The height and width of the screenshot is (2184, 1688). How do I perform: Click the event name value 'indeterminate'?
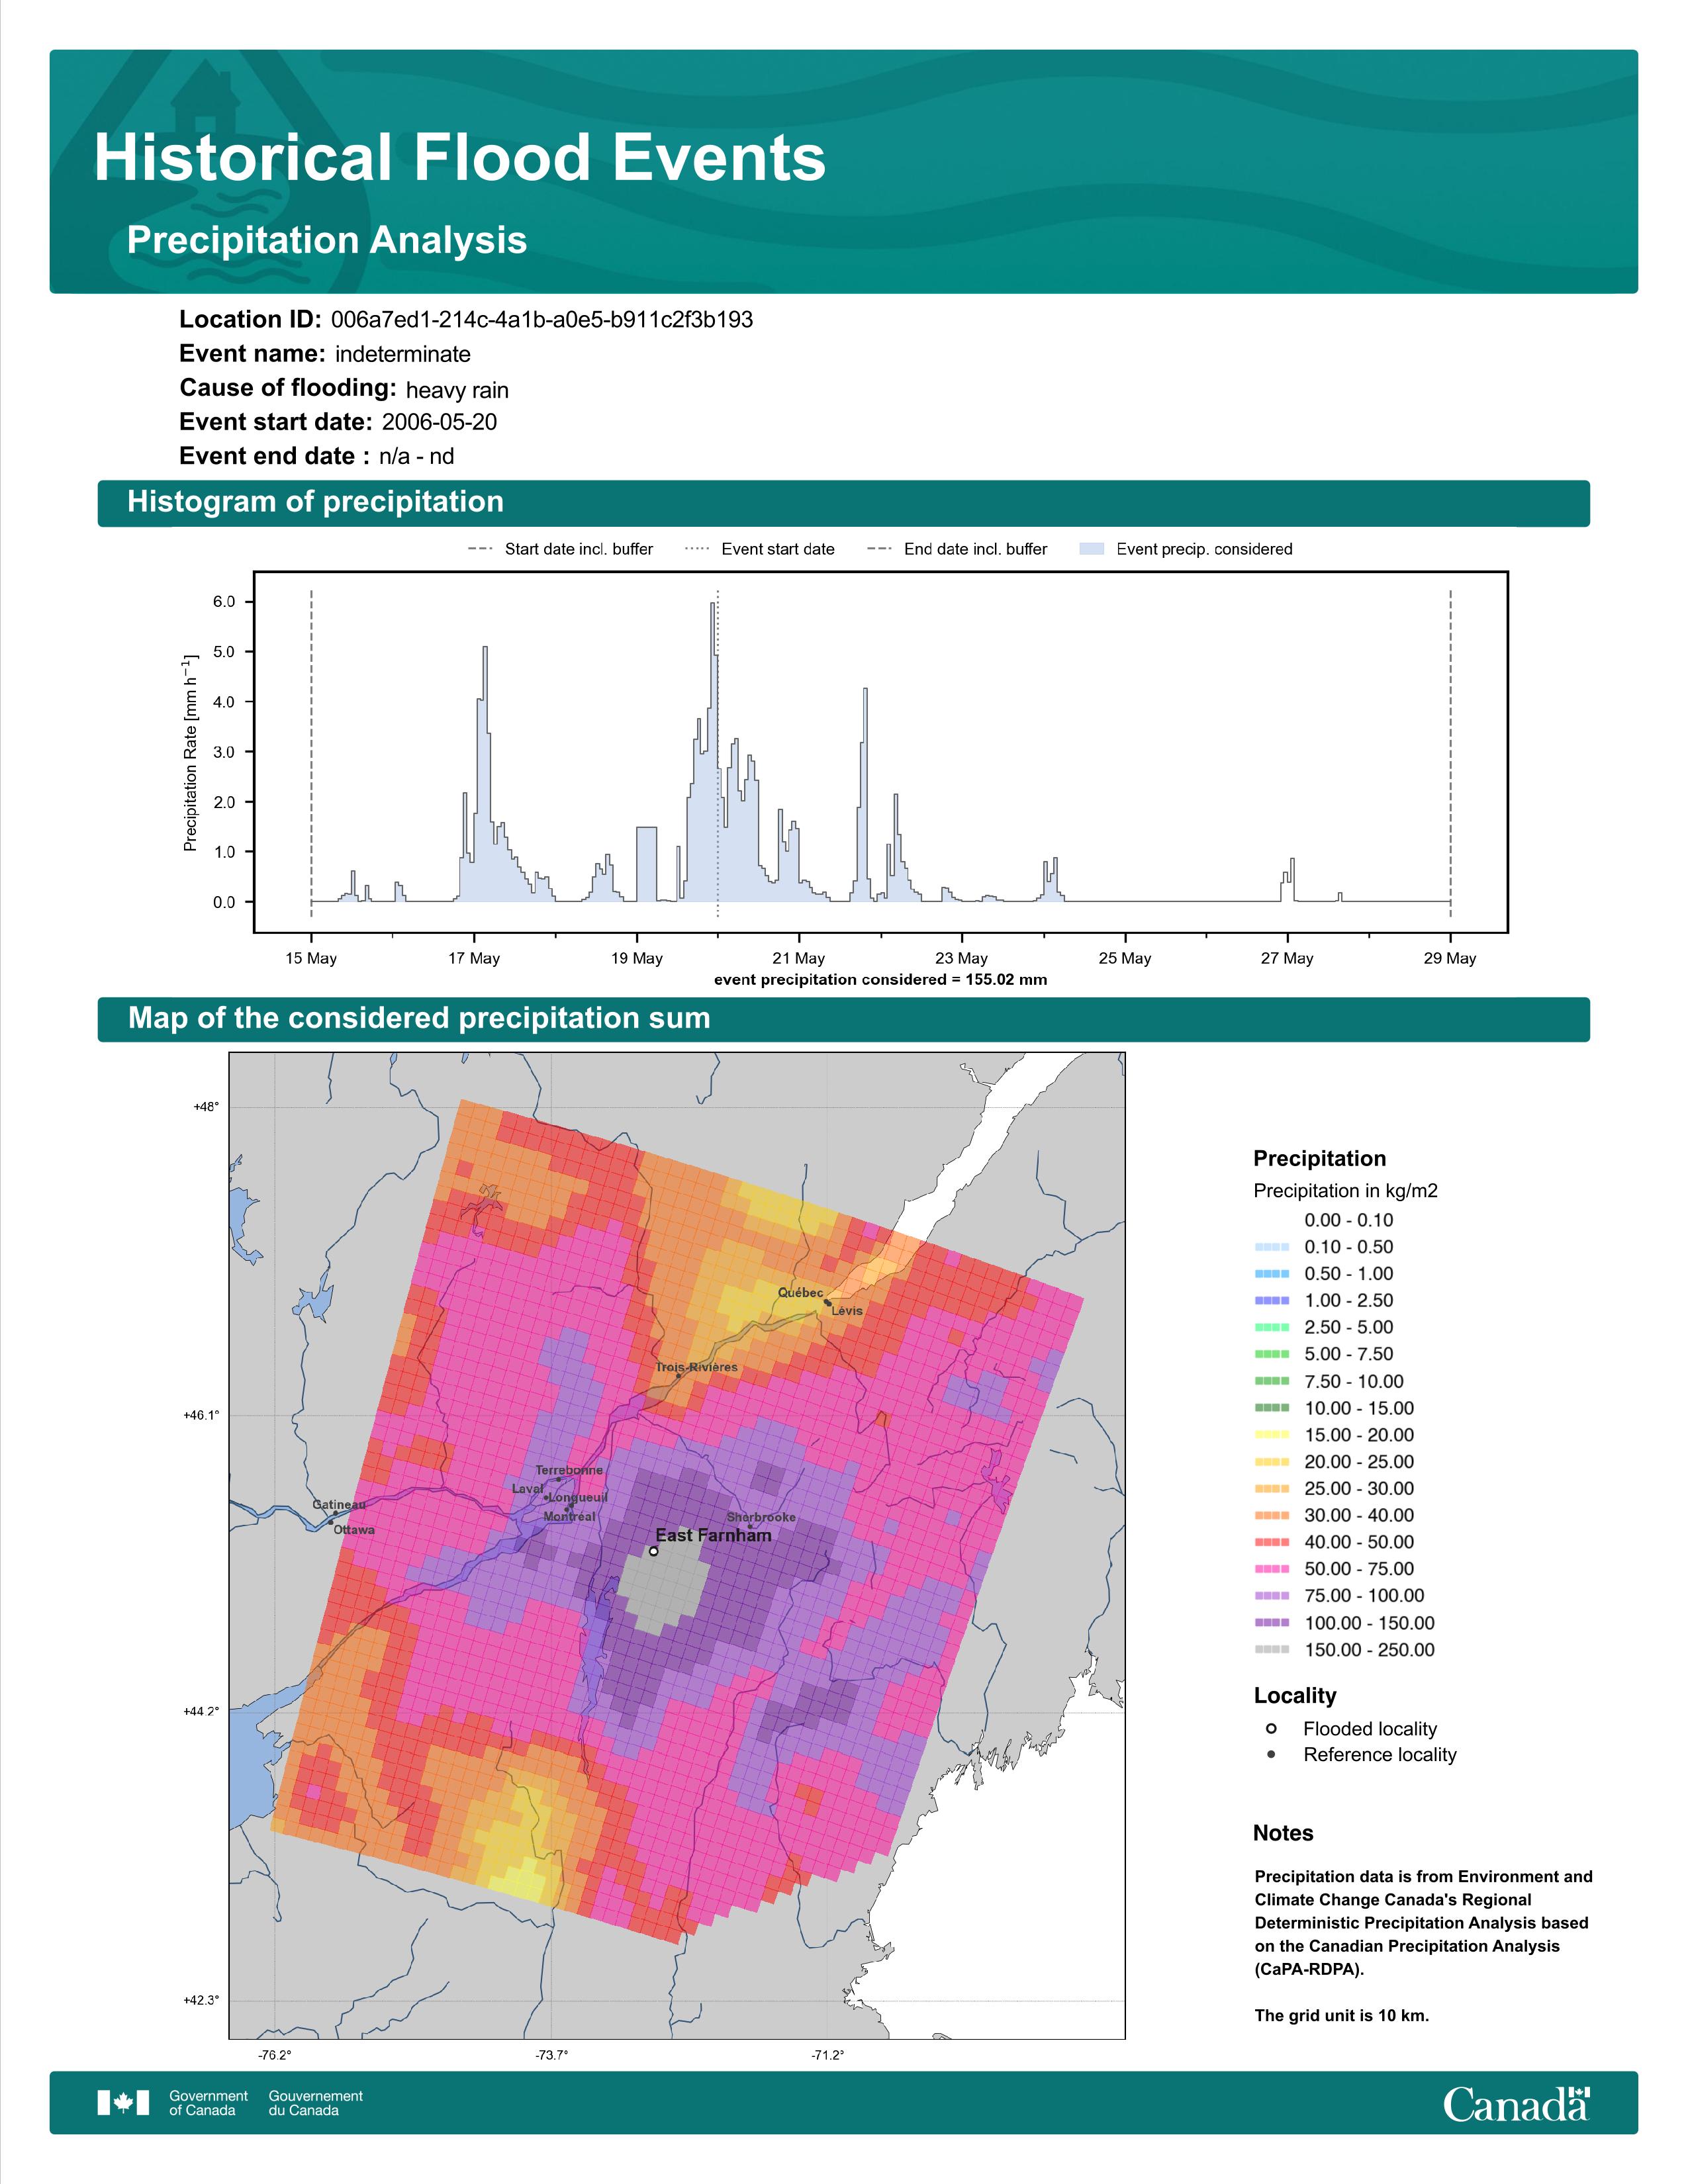pos(403,354)
